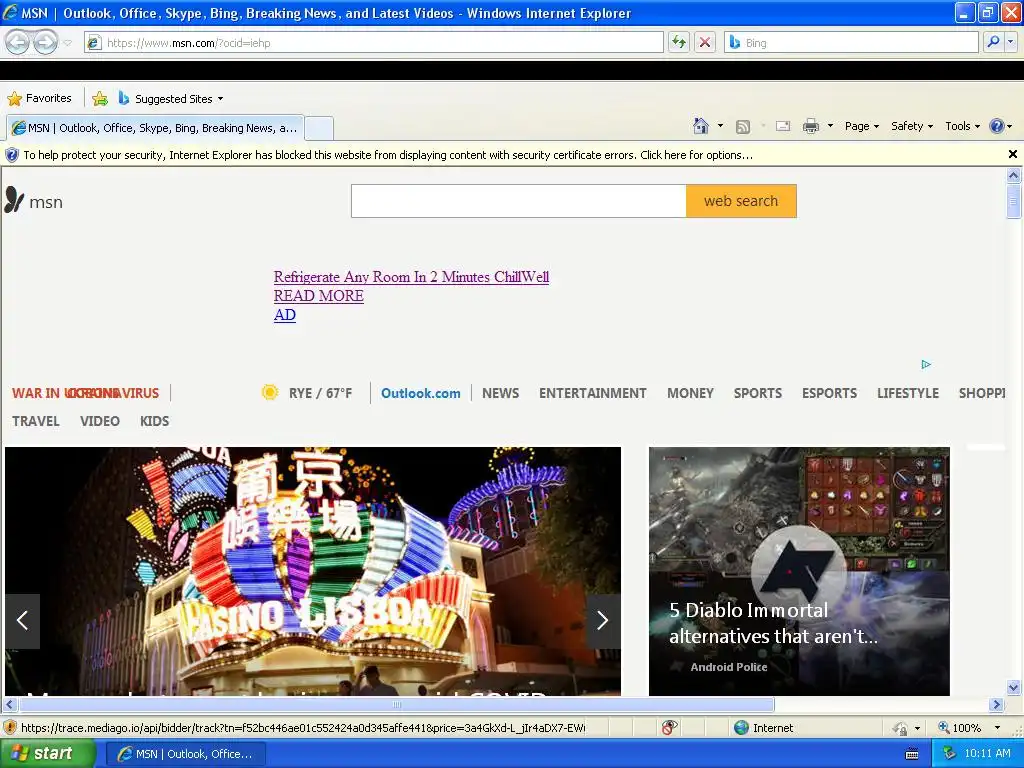The image size is (1024, 768).
Task: Refresh the page with the green arrows
Action: pos(679,42)
